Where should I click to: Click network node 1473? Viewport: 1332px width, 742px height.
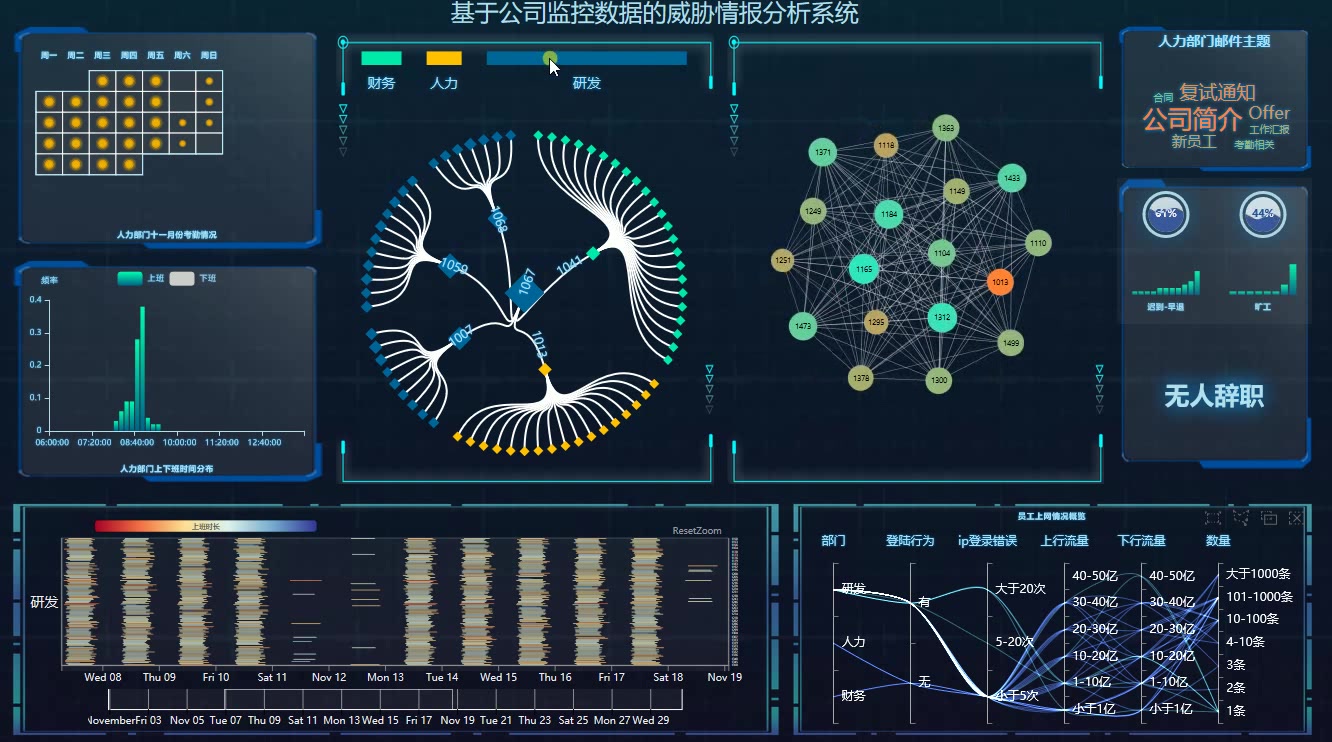click(803, 326)
